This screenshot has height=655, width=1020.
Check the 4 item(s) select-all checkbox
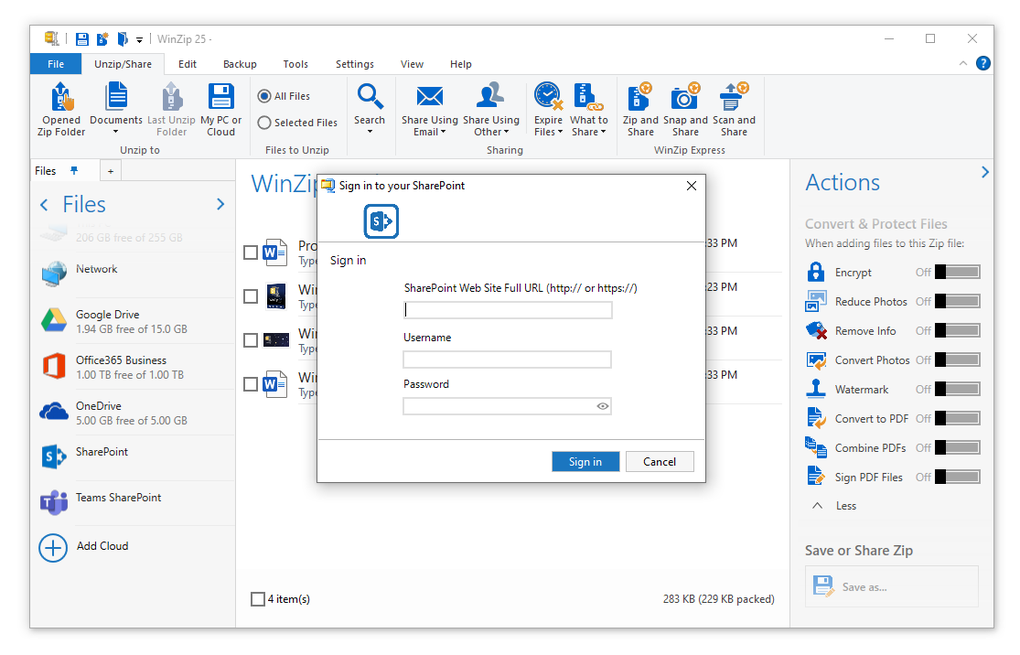tap(258, 599)
